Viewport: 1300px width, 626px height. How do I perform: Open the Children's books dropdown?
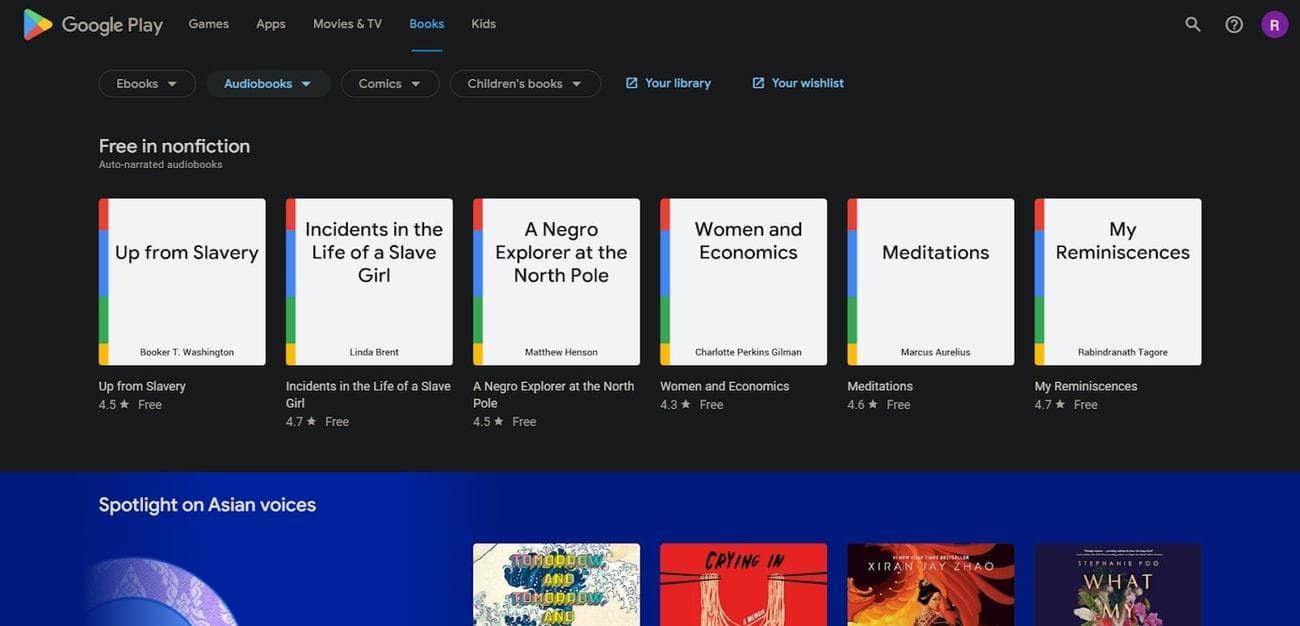524,84
